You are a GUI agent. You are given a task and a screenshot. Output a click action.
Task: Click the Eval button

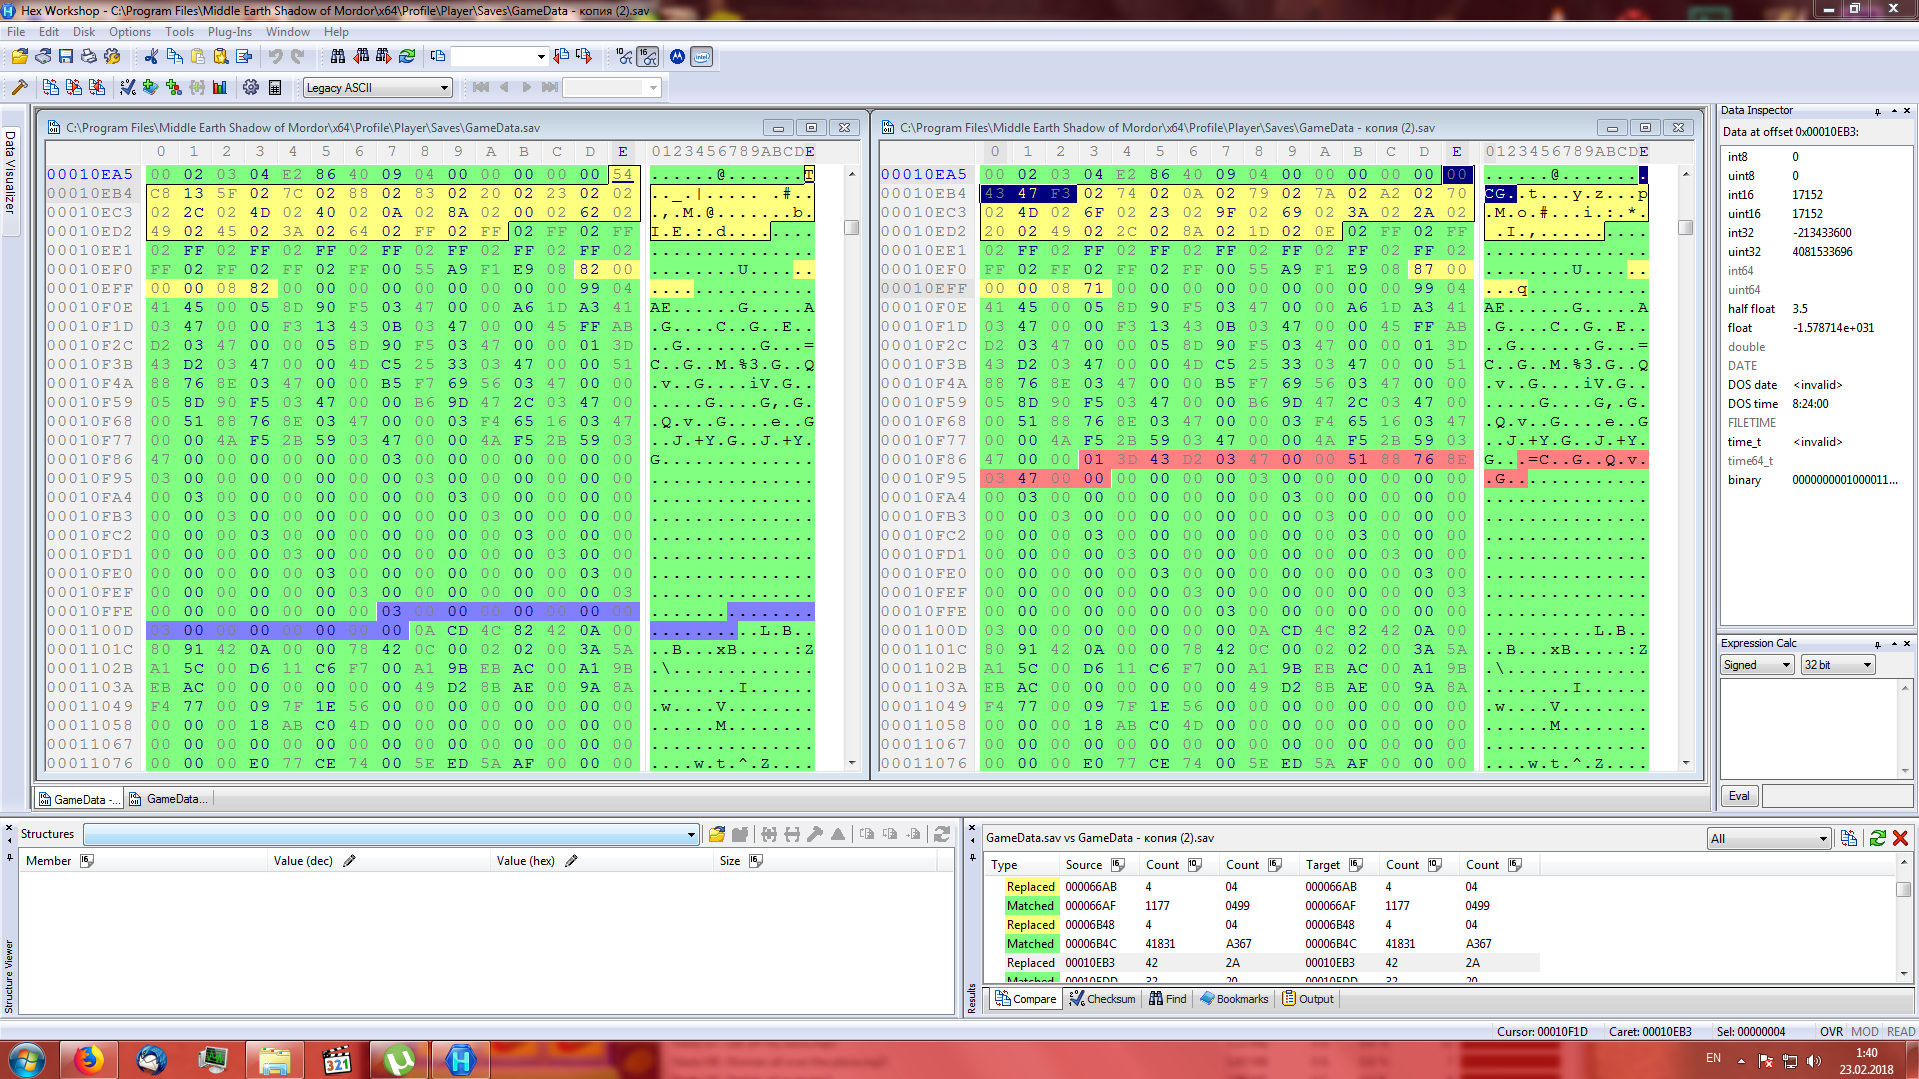[x=1739, y=796]
